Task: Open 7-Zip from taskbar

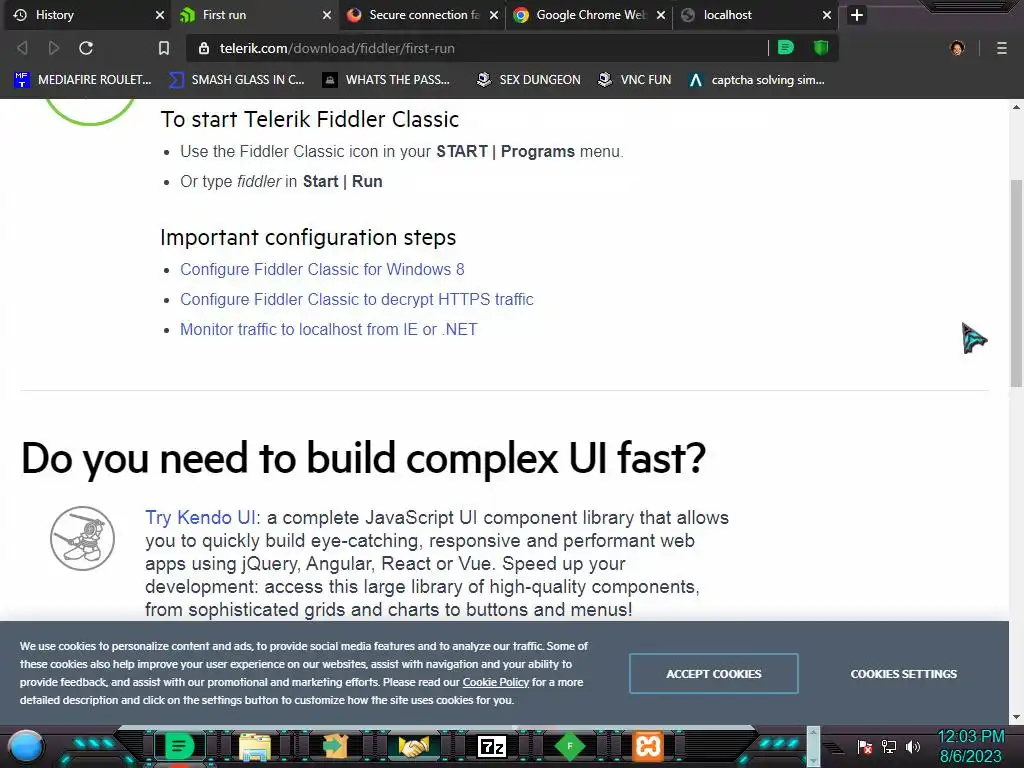Action: pyautogui.click(x=492, y=746)
